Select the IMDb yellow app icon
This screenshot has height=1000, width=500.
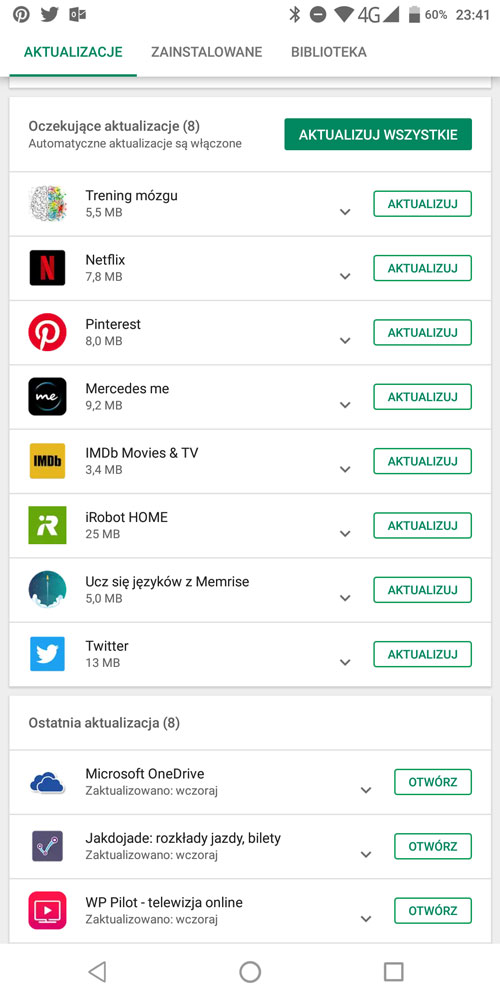[47, 461]
